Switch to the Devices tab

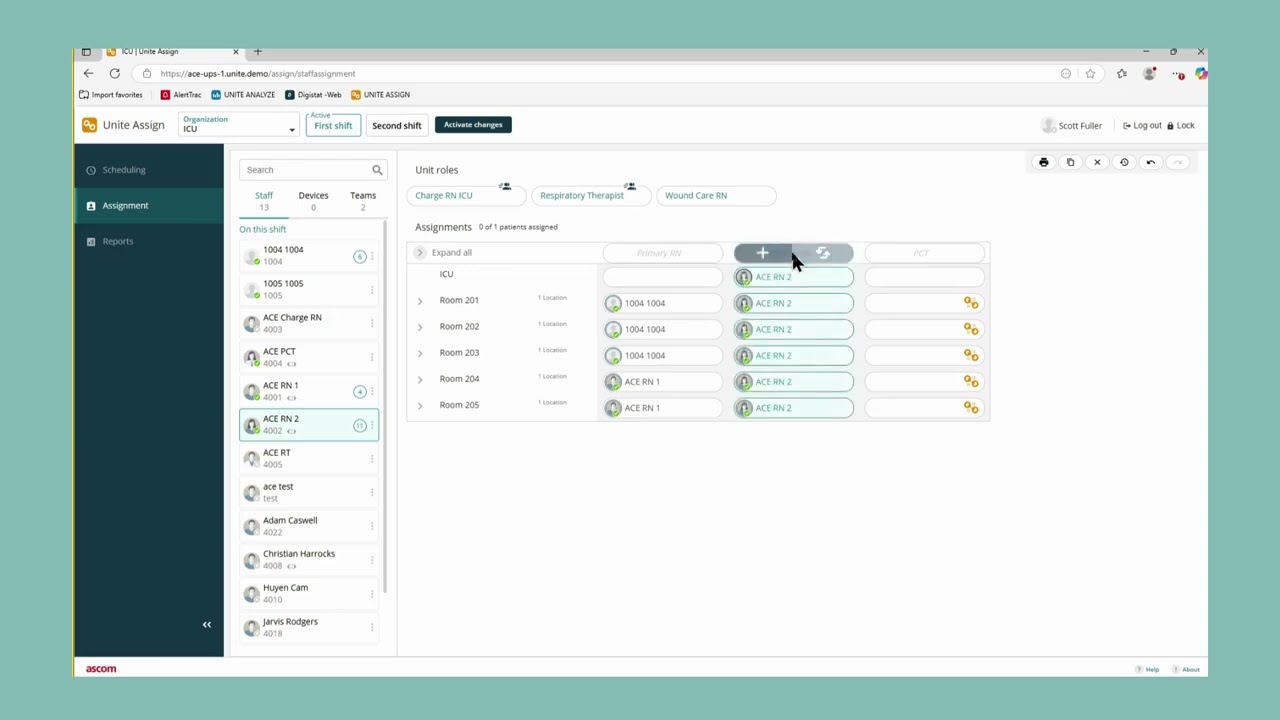(x=313, y=200)
